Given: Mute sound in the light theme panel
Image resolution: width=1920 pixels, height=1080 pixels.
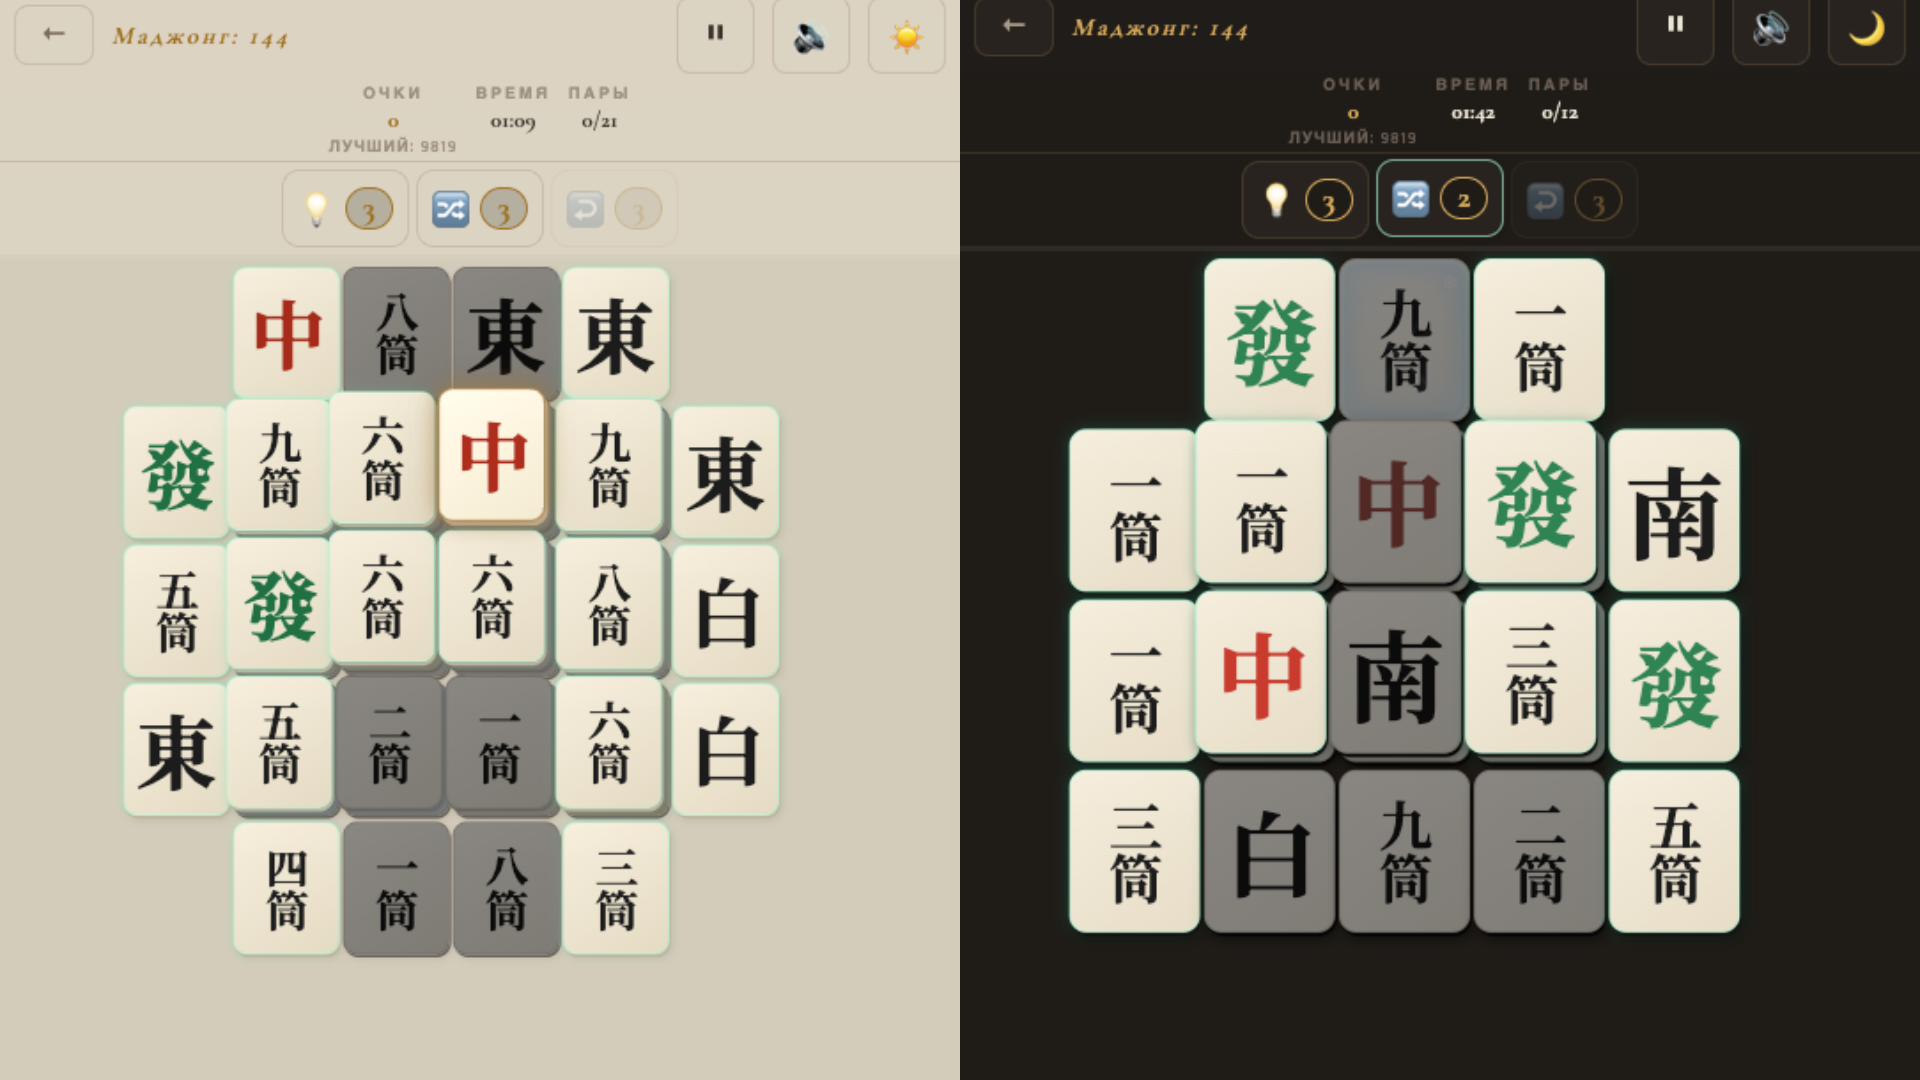Looking at the screenshot, I should (x=810, y=36).
